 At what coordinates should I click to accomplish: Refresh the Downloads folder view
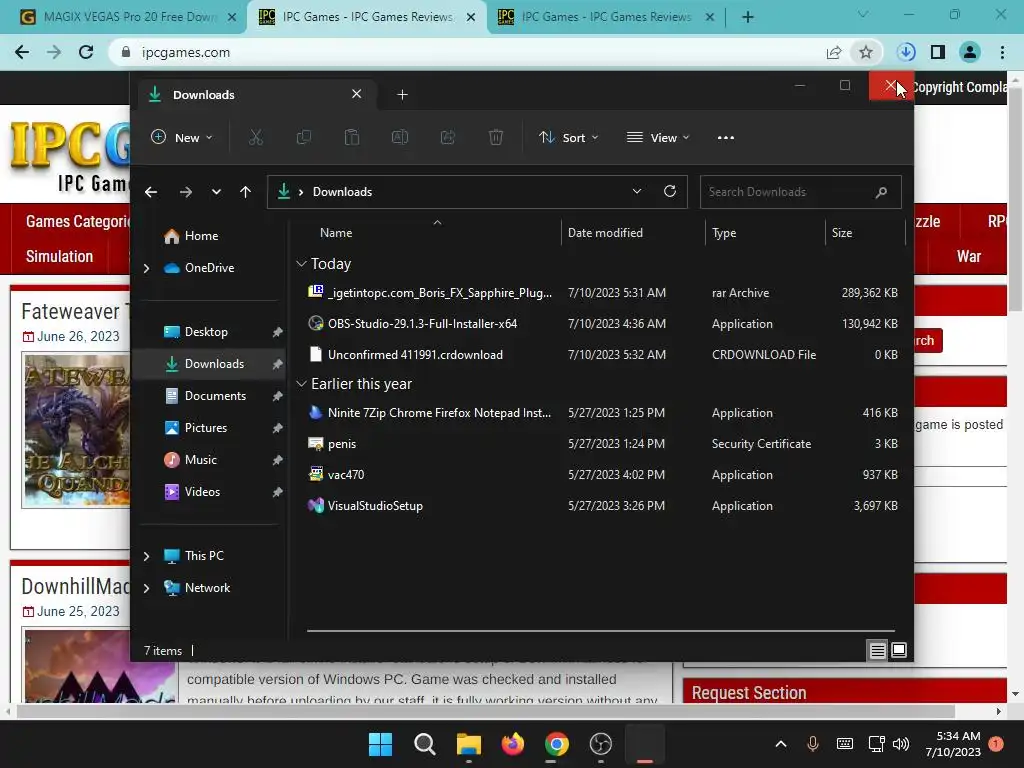[x=669, y=191]
